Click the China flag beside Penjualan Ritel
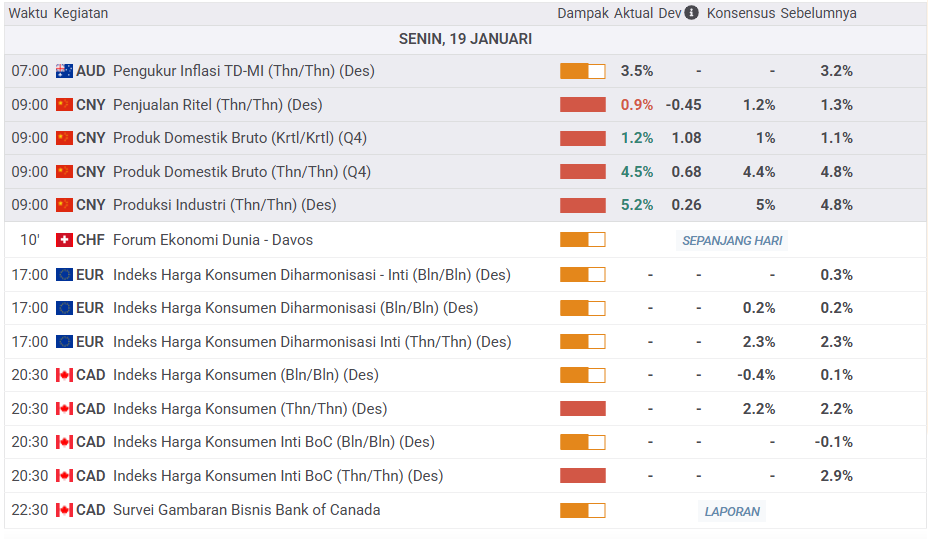The image size is (928, 539). click(x=65, y=105)
